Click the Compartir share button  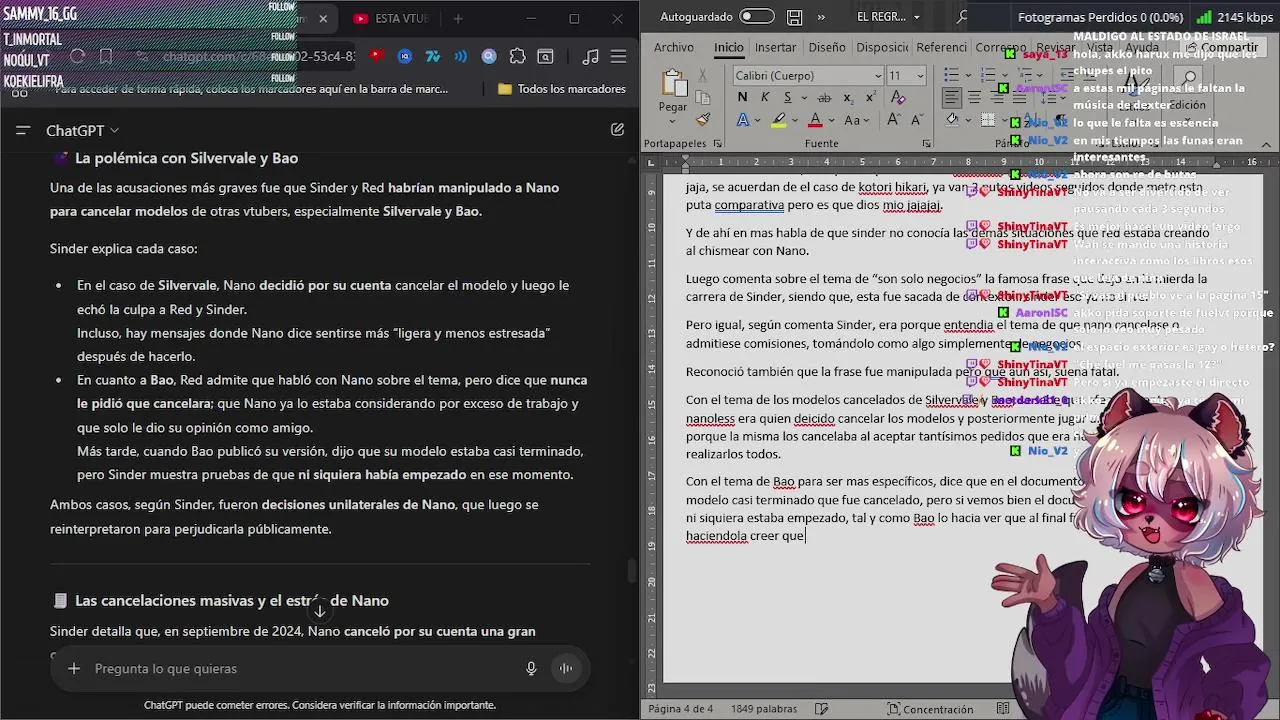coord(1221,47)
